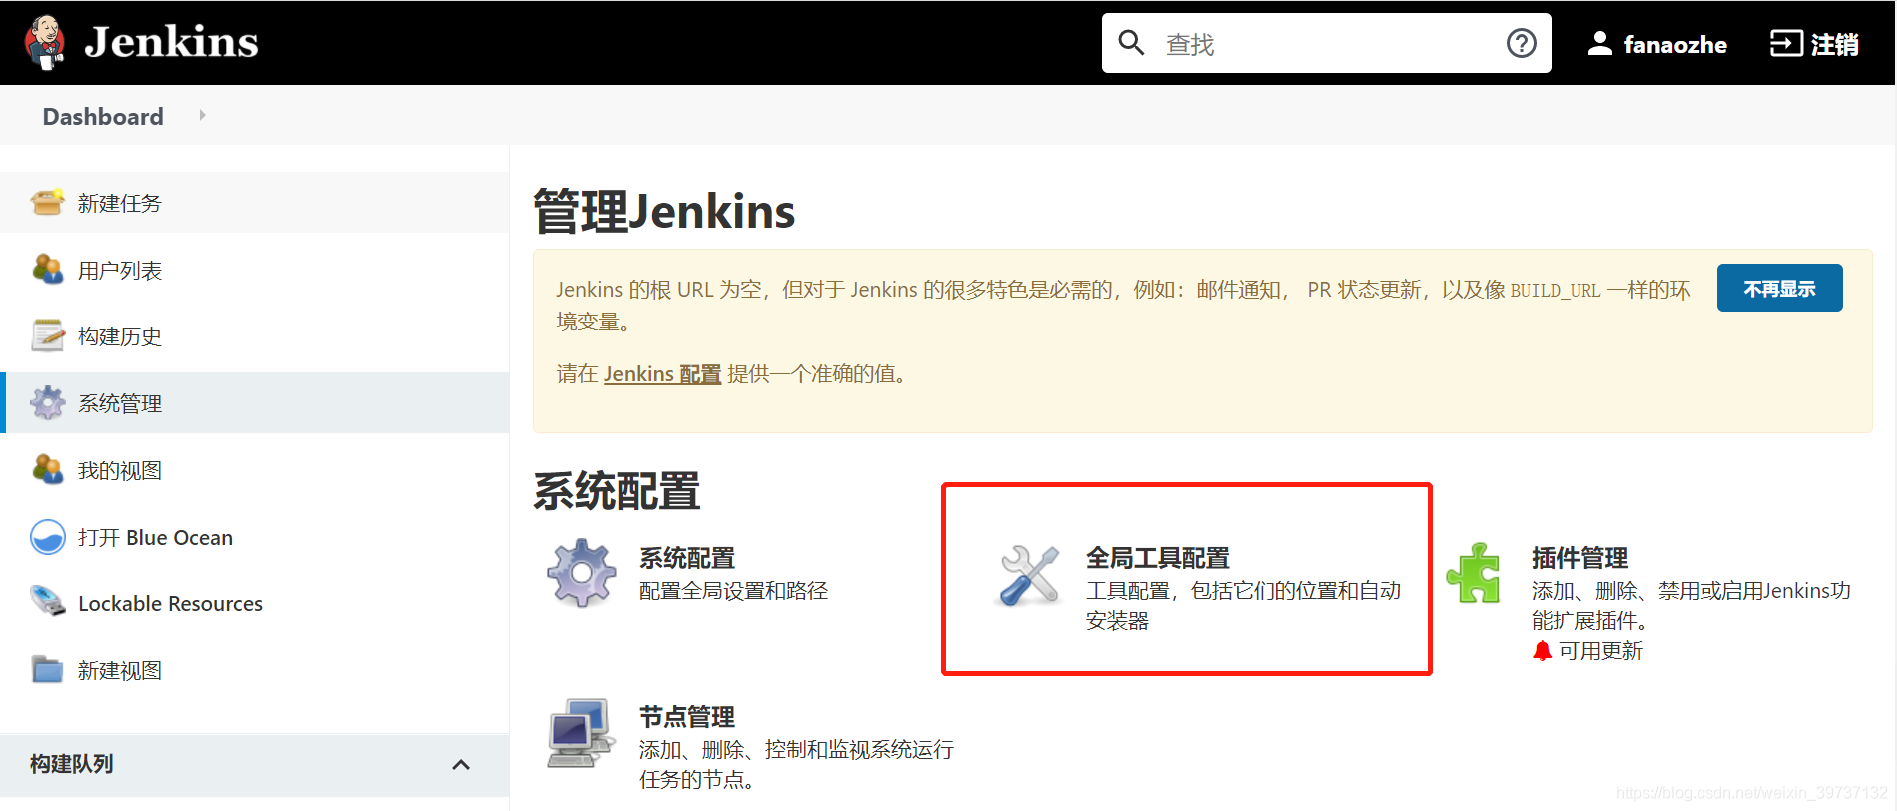This screenshot has height=811, width=1897.
Task: Click the logout arrow icon
Action: [x=1786, y=43]
